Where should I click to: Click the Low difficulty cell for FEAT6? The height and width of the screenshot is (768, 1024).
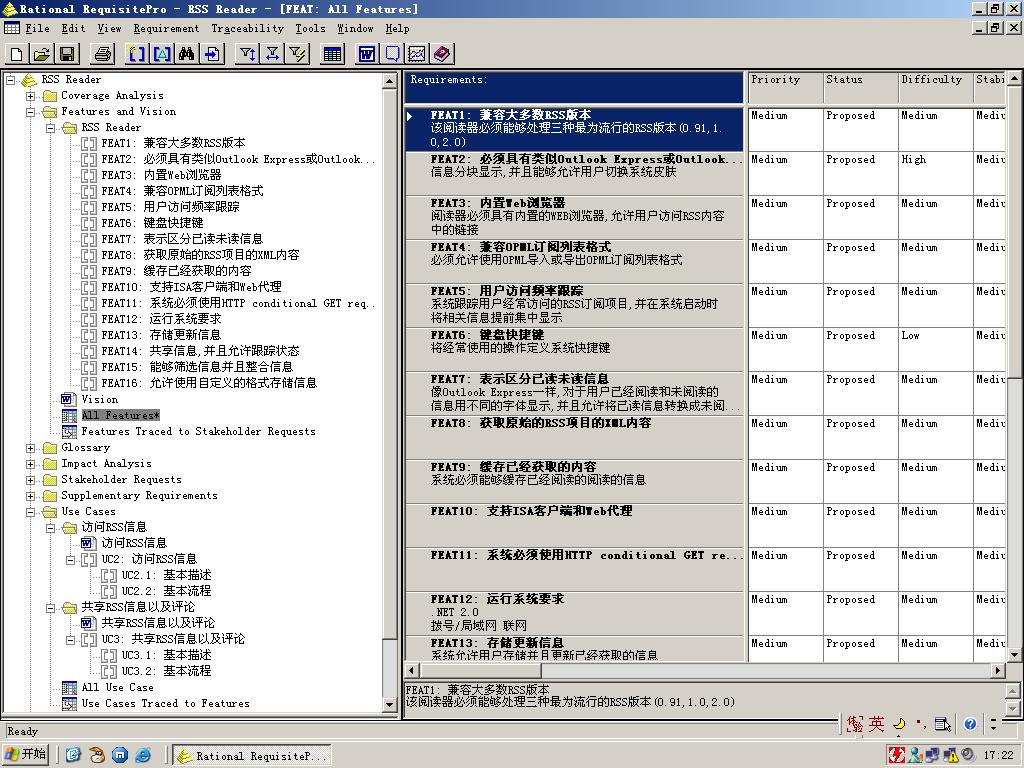pos(935,349)
